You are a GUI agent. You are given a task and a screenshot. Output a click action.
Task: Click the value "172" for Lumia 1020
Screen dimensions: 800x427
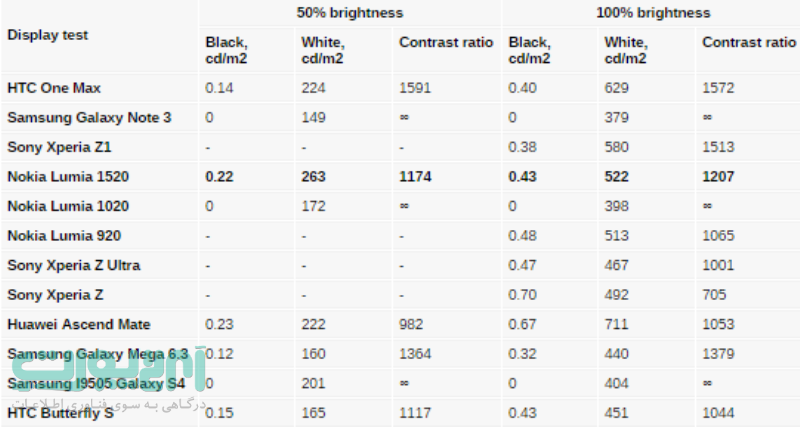click(x=313, y=206)
